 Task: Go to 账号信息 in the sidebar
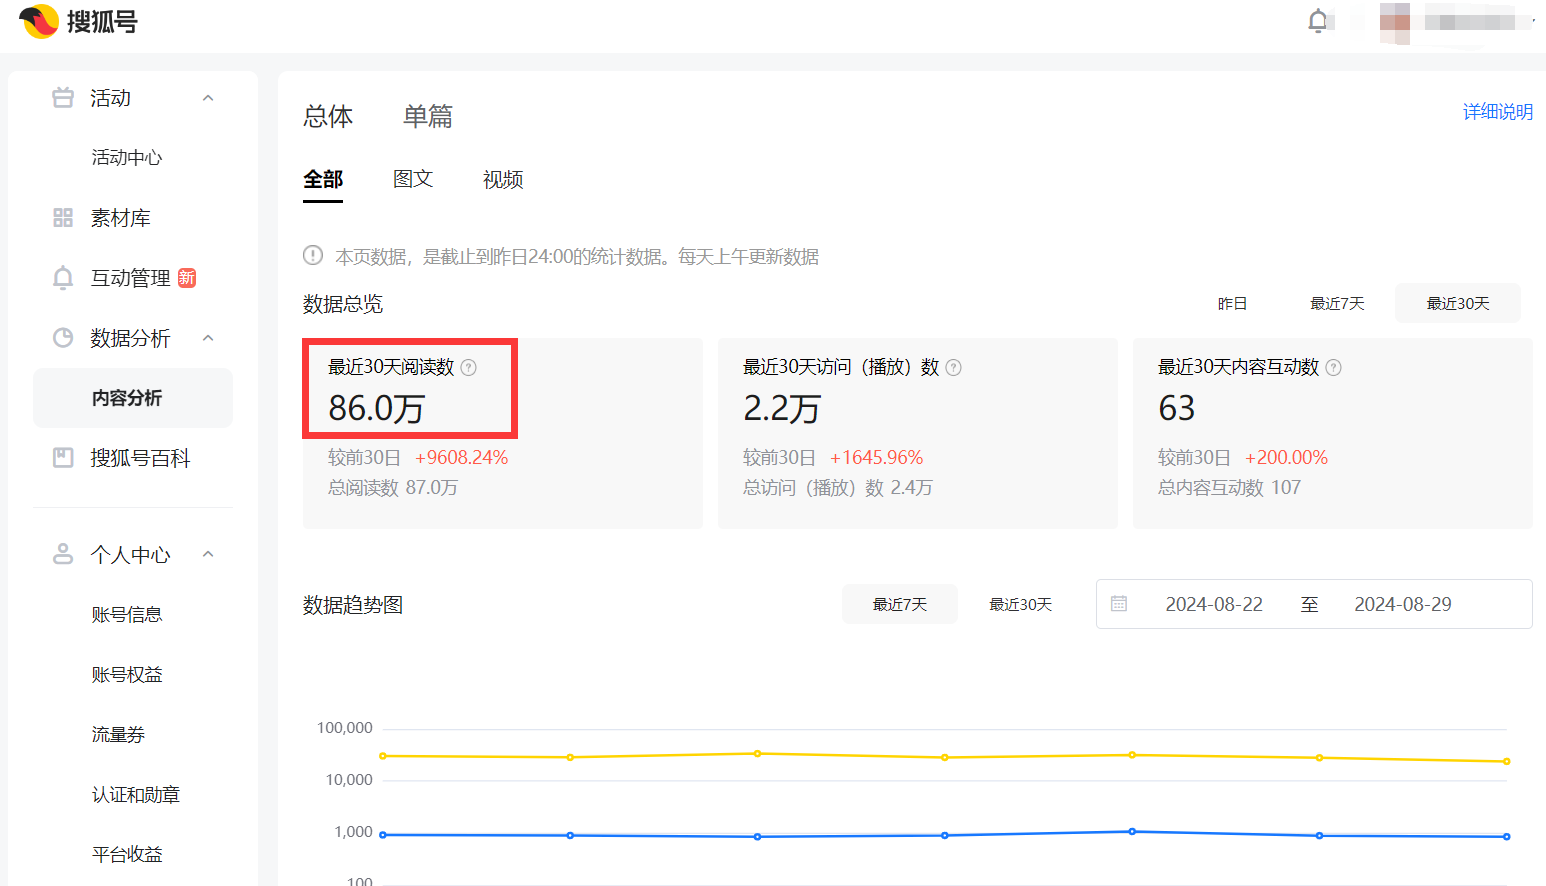click(127, 615)
